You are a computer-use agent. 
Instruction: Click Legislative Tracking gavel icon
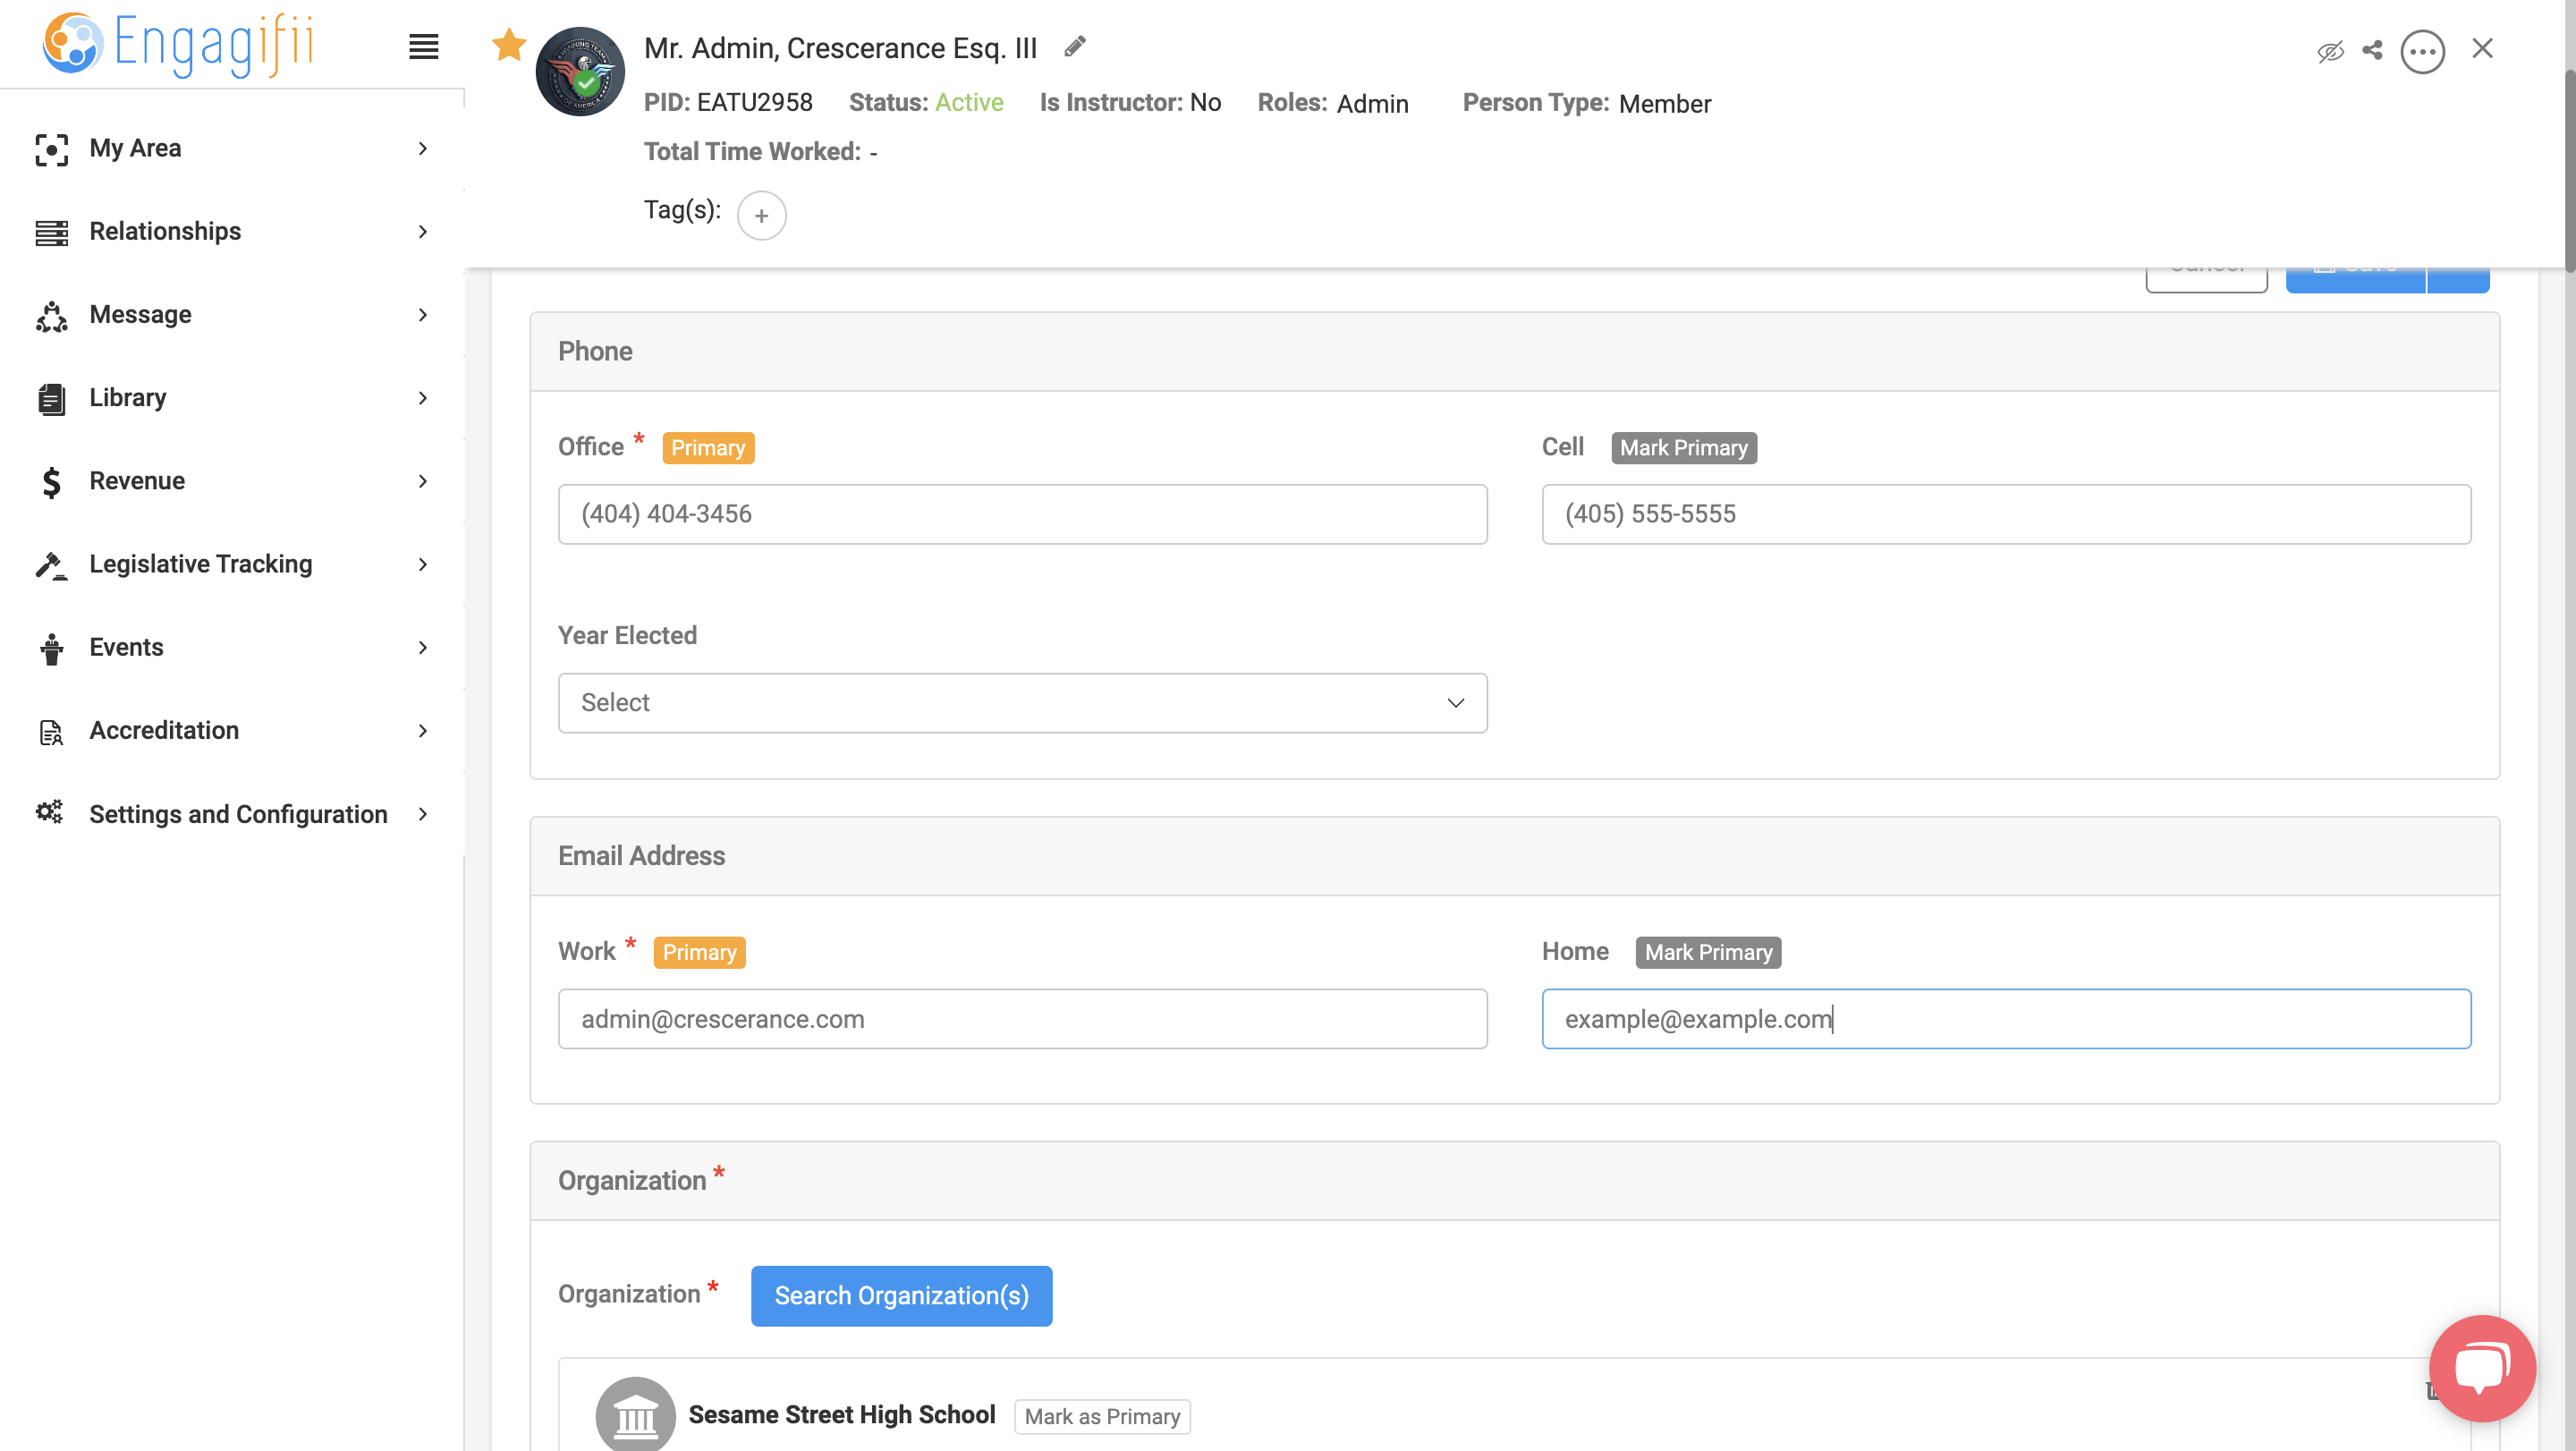[52, 565]
